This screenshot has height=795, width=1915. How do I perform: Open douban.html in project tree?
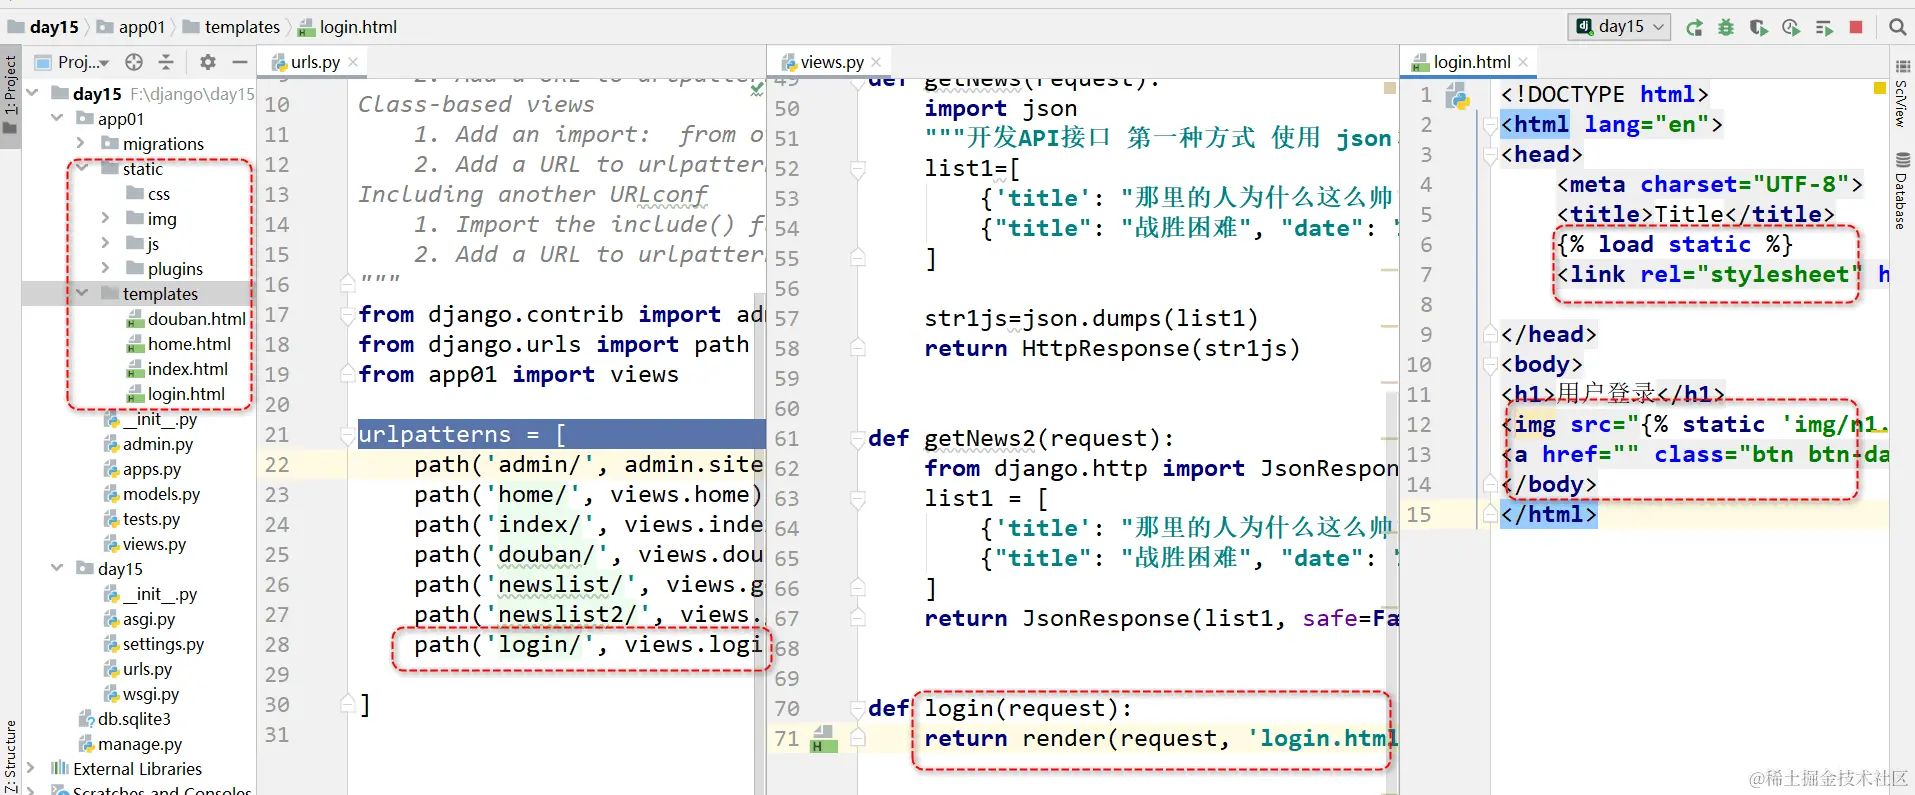tap(187, 319)
